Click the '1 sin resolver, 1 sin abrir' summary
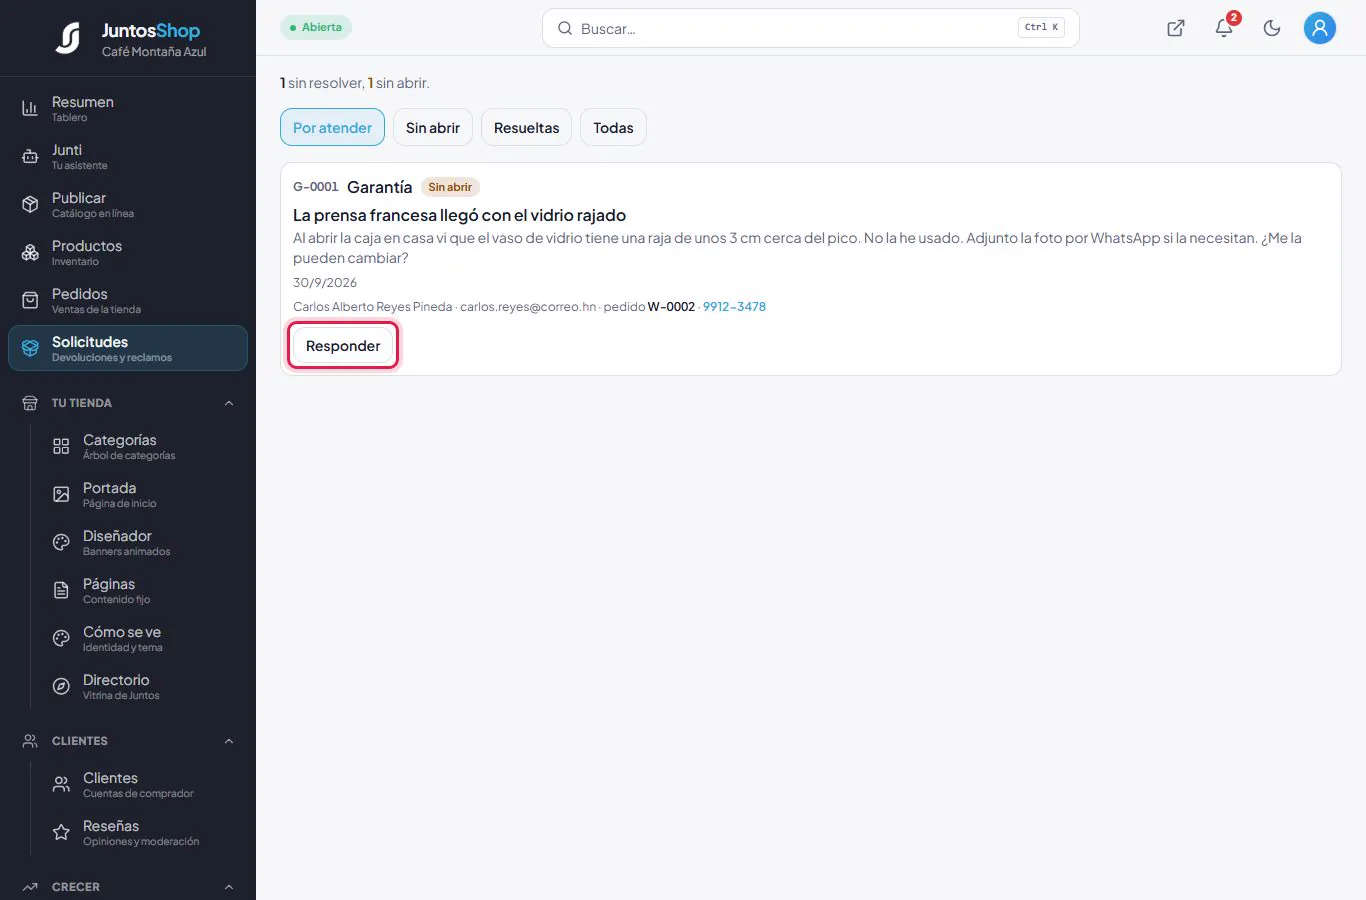Image resolution: width=1366 pixels, height=900 pixels. coord(355,83)
